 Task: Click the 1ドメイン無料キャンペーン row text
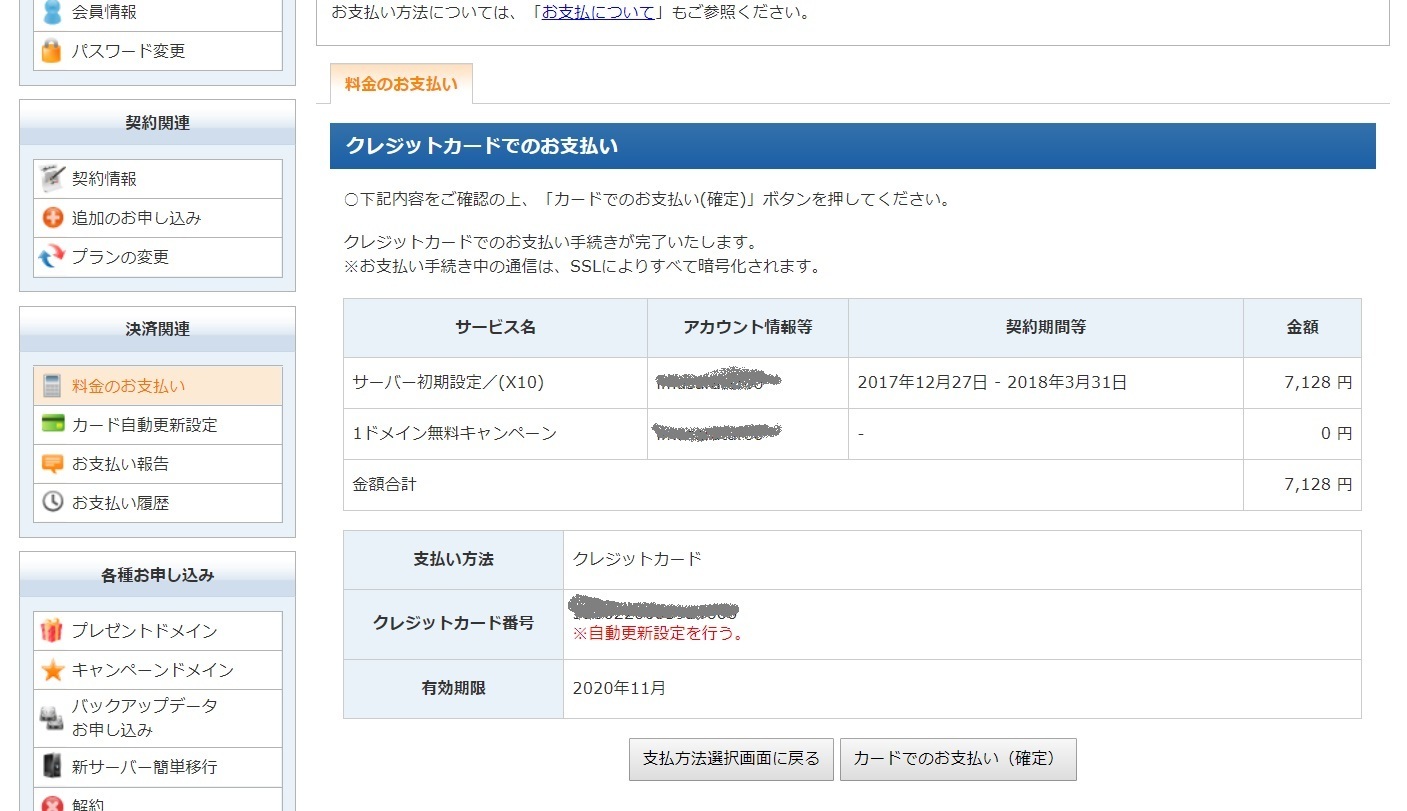[454, 433]
